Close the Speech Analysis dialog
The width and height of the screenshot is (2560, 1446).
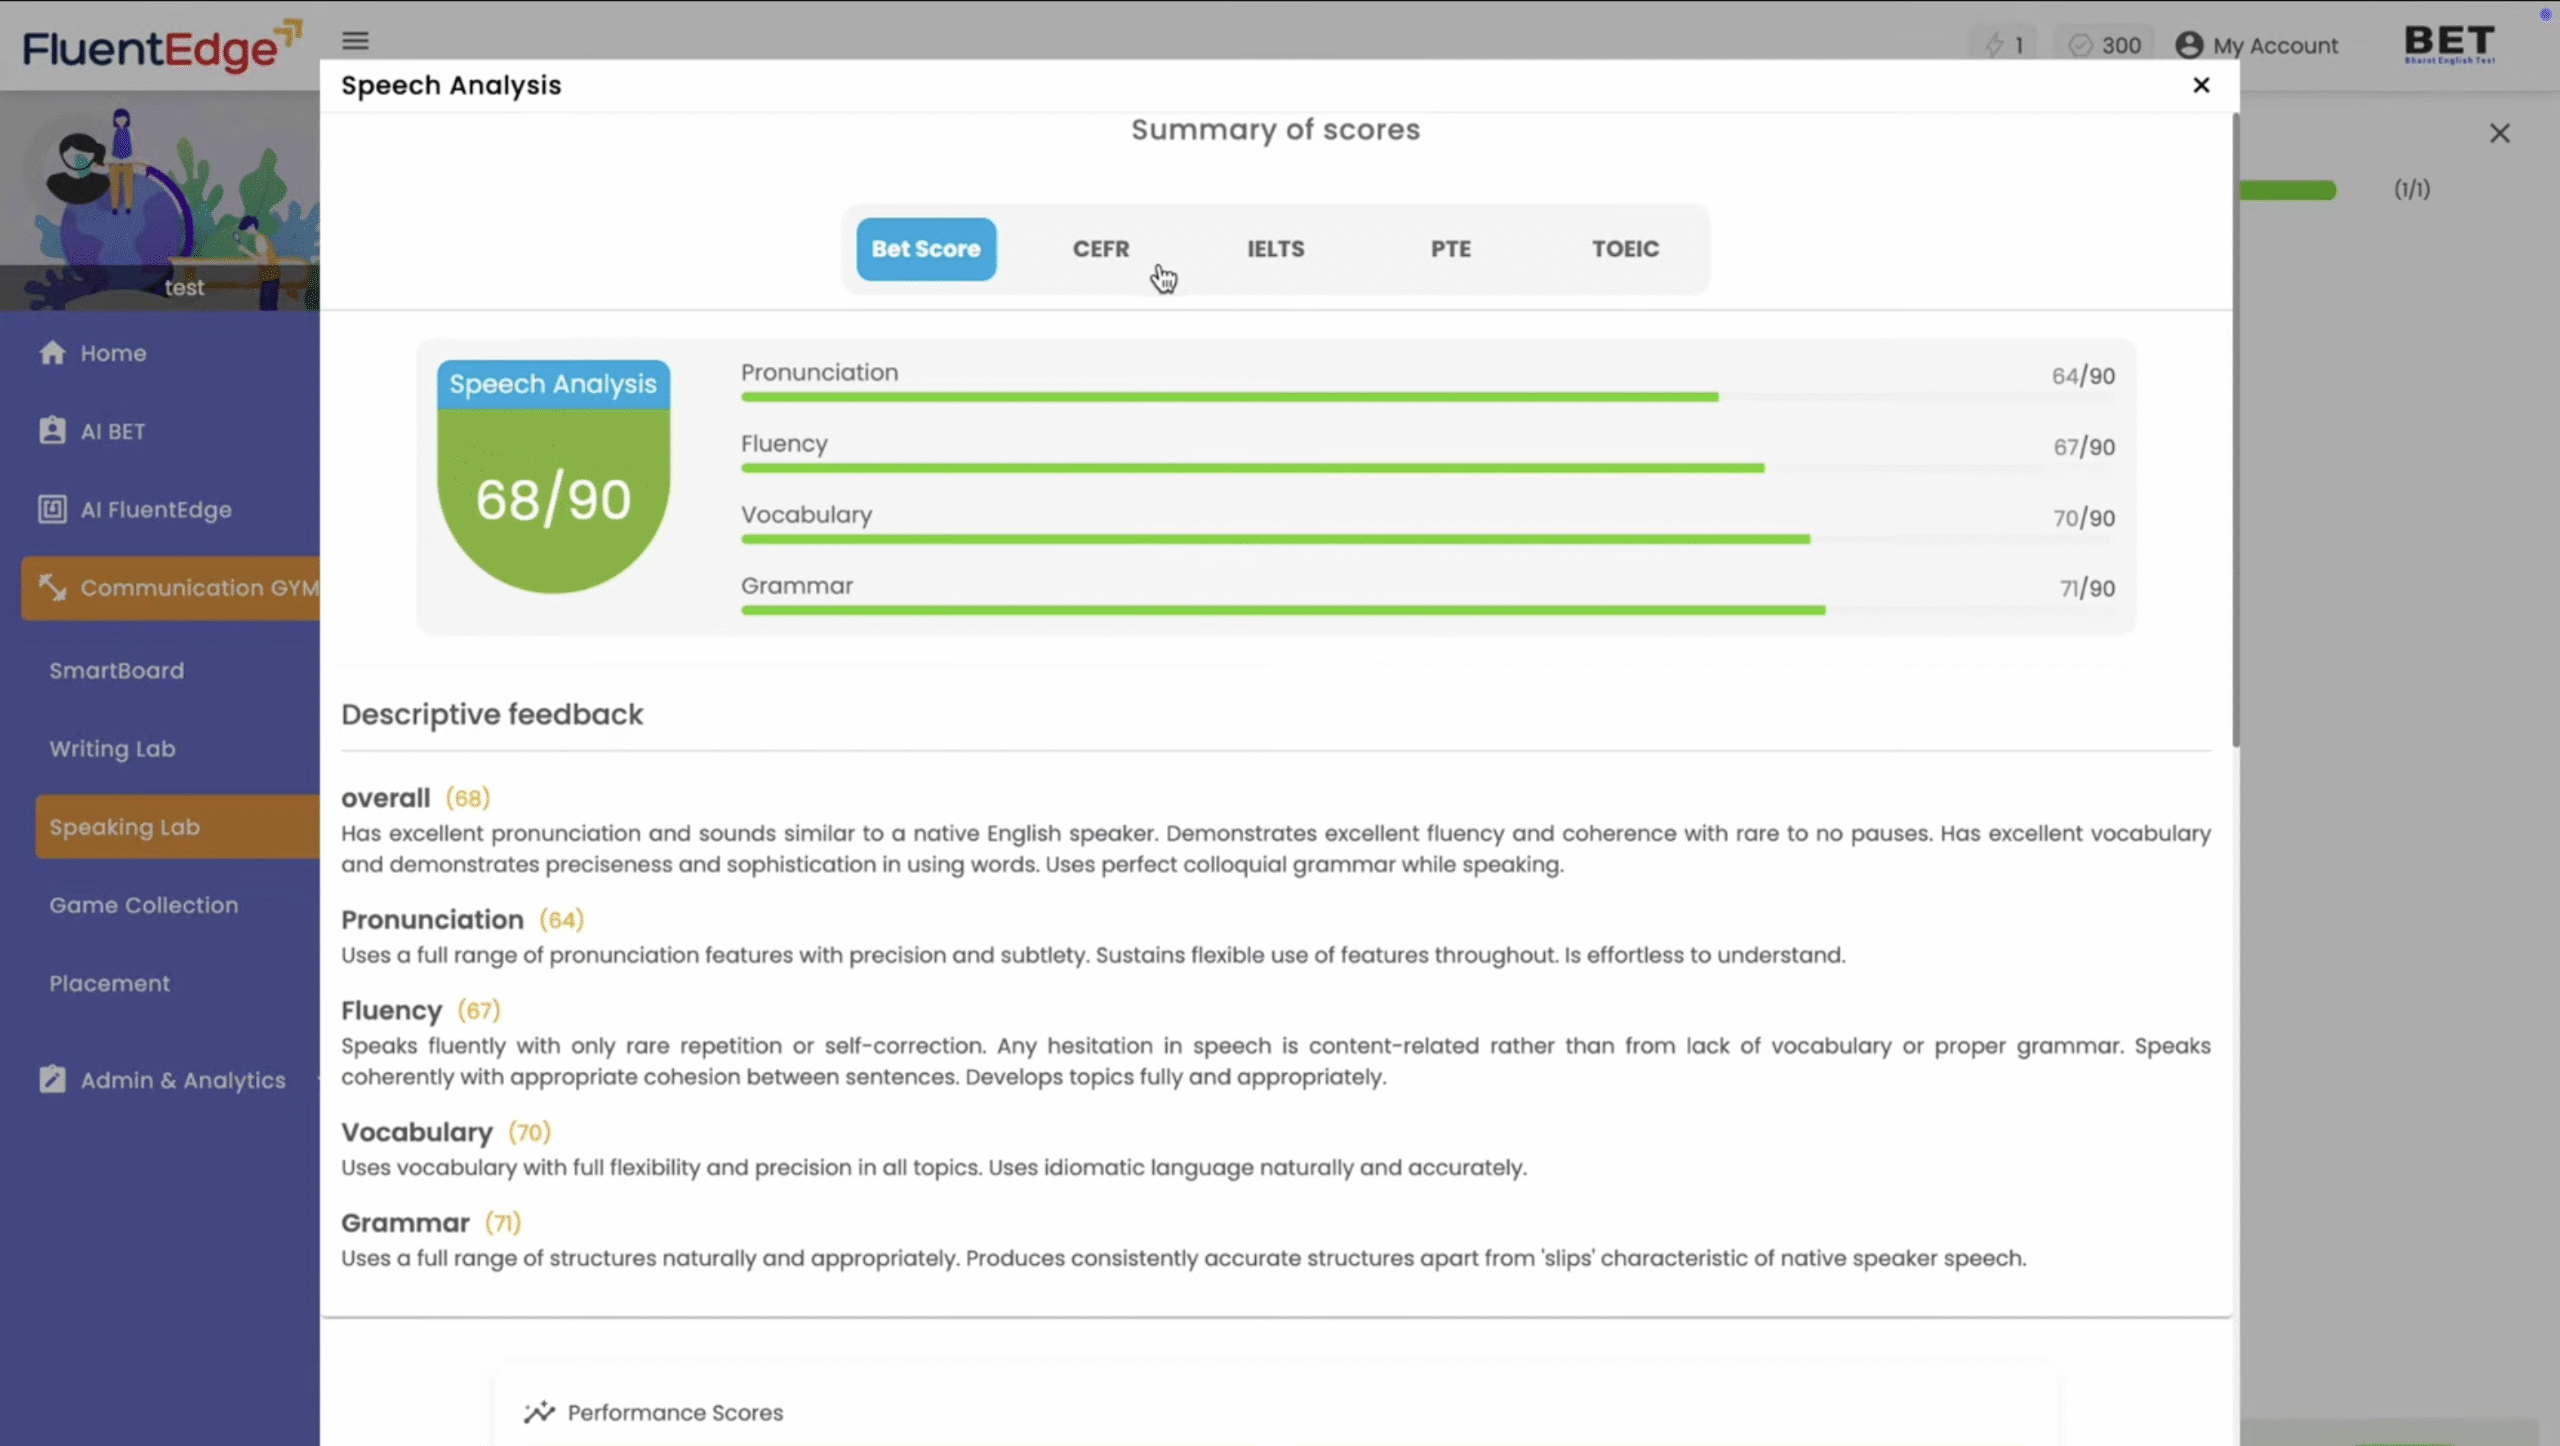pyautogui.click(x=2200, y=85)
